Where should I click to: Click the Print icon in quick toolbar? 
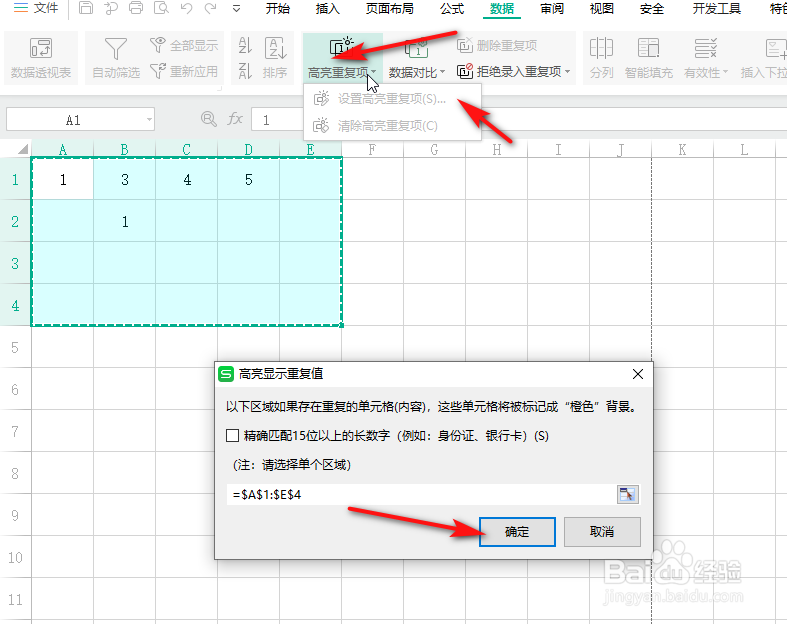(x=136, y=9)
